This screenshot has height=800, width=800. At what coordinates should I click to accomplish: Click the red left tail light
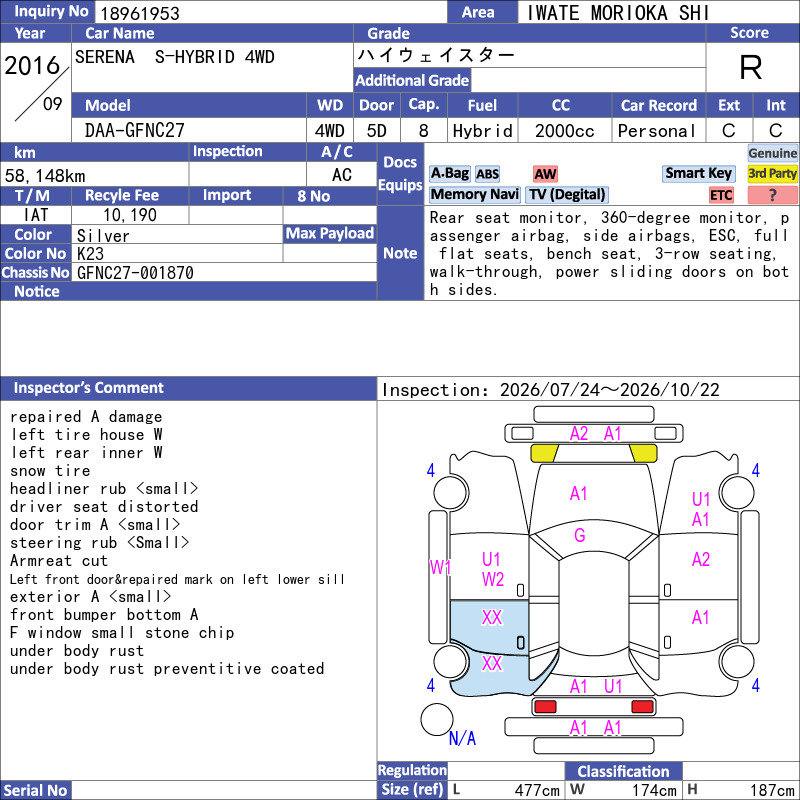pos(545,707)
